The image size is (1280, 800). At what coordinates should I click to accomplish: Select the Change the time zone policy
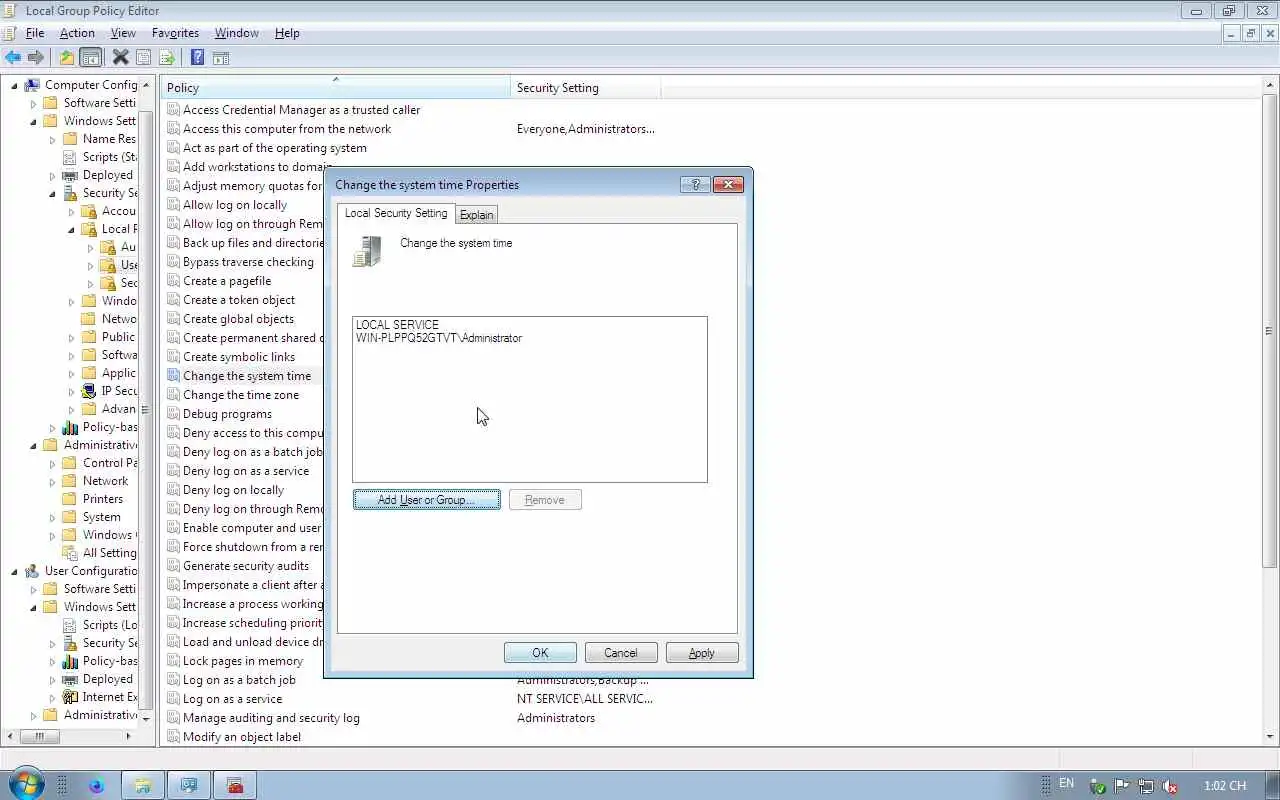pyautogui.click(x=240, y=395)
